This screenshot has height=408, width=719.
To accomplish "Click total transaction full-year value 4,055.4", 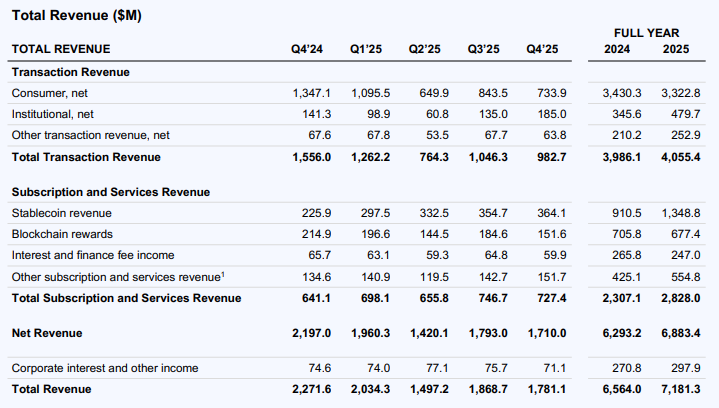I will [x=680, y=157].
